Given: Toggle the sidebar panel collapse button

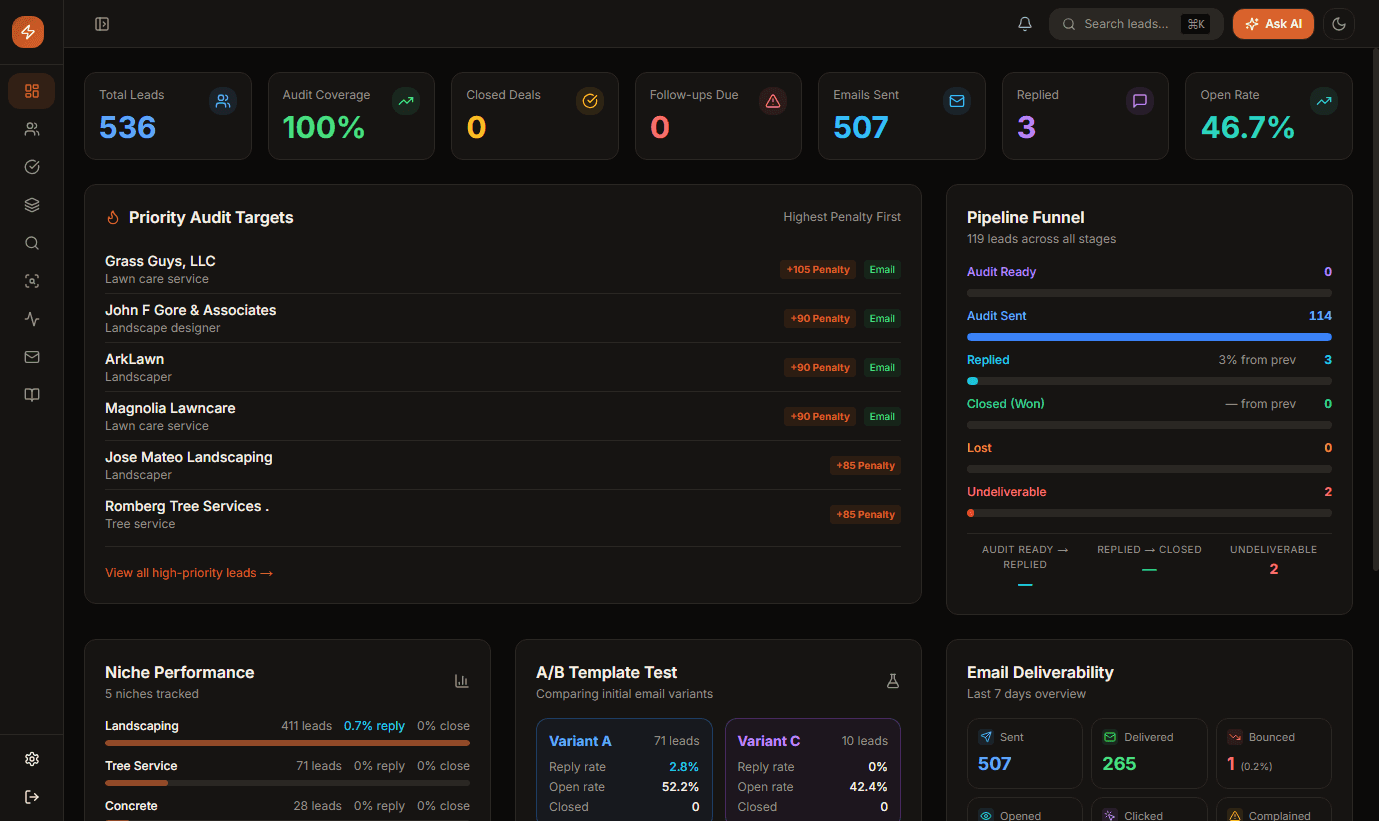Looking at the screenshot, I should click(x=102, y=24).
